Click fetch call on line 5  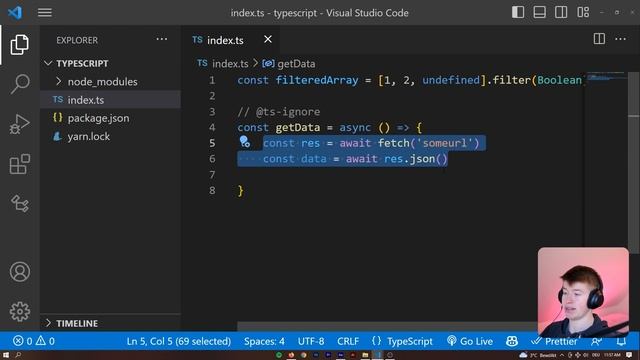(x=393, y=143)
